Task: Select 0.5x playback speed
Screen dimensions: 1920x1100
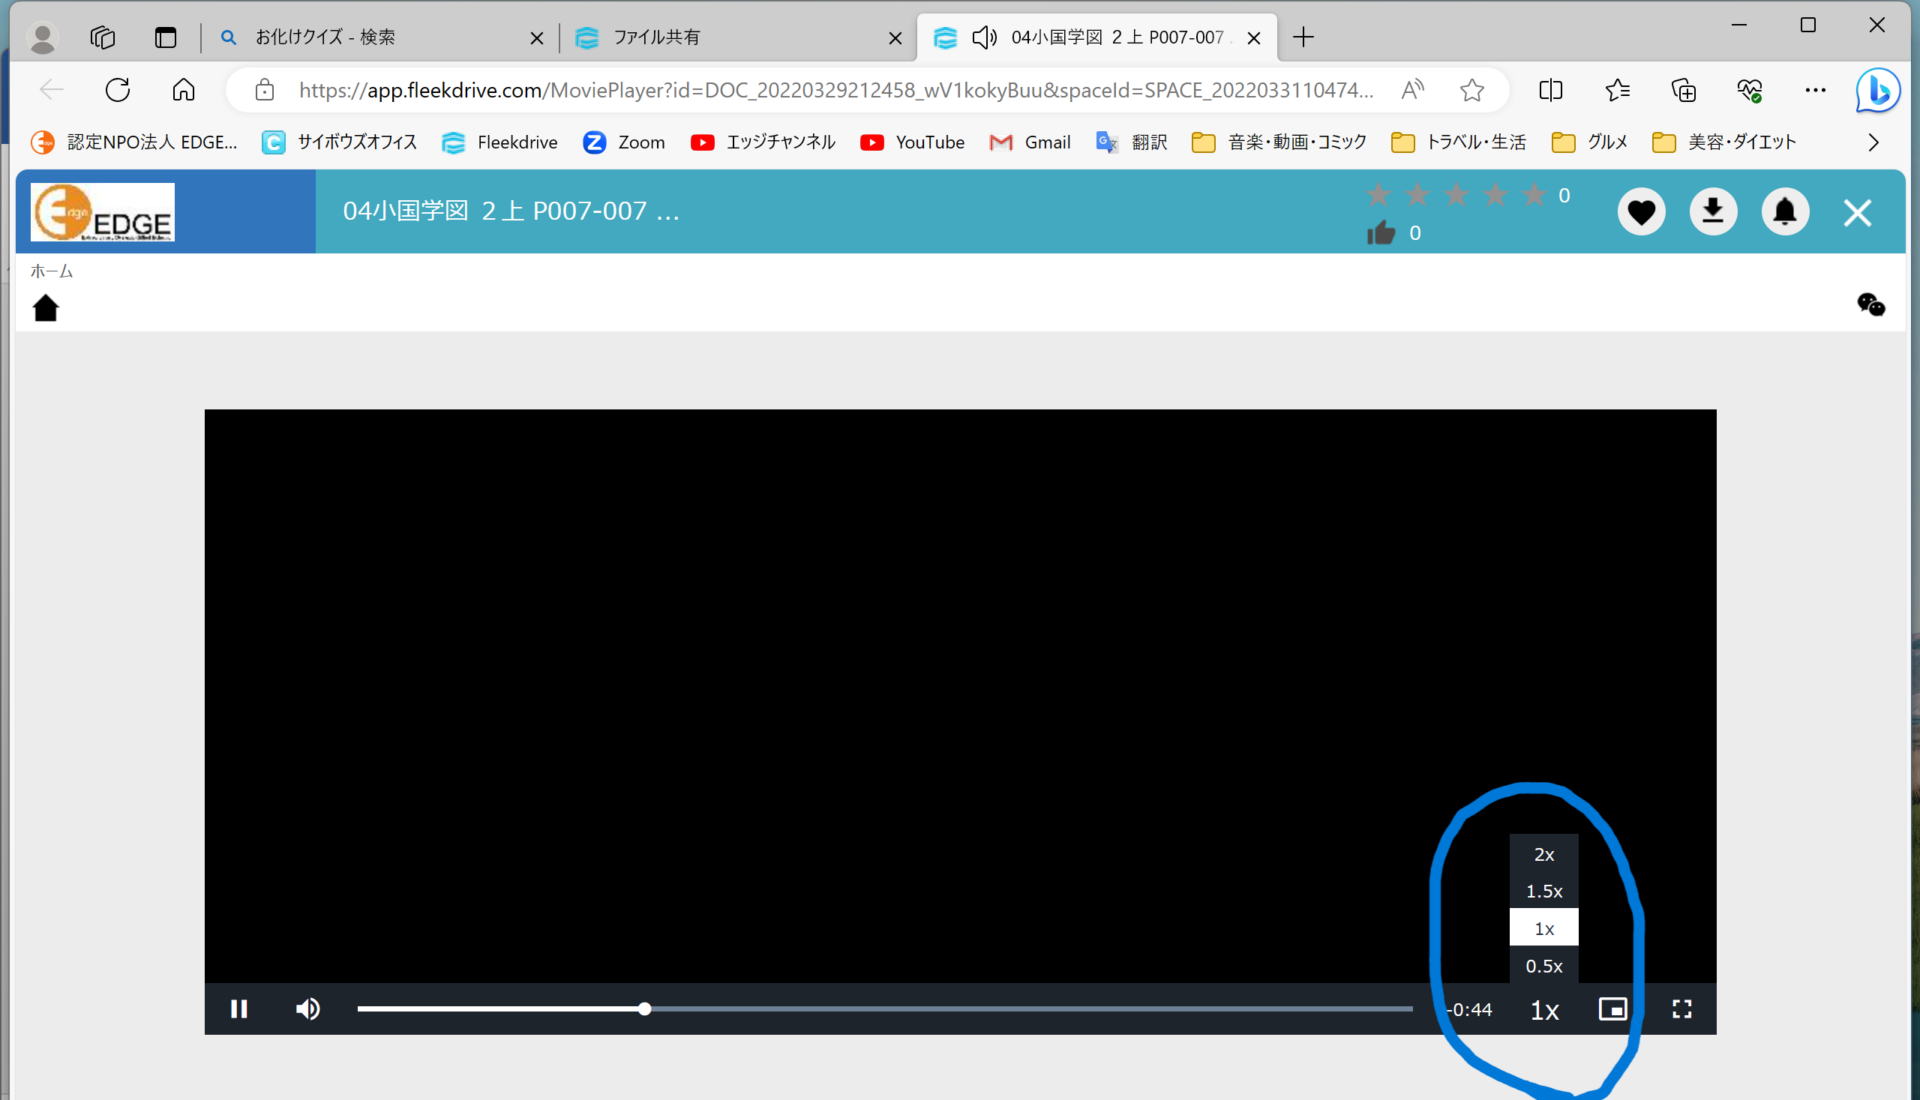Action: (x=1544, y=966)
